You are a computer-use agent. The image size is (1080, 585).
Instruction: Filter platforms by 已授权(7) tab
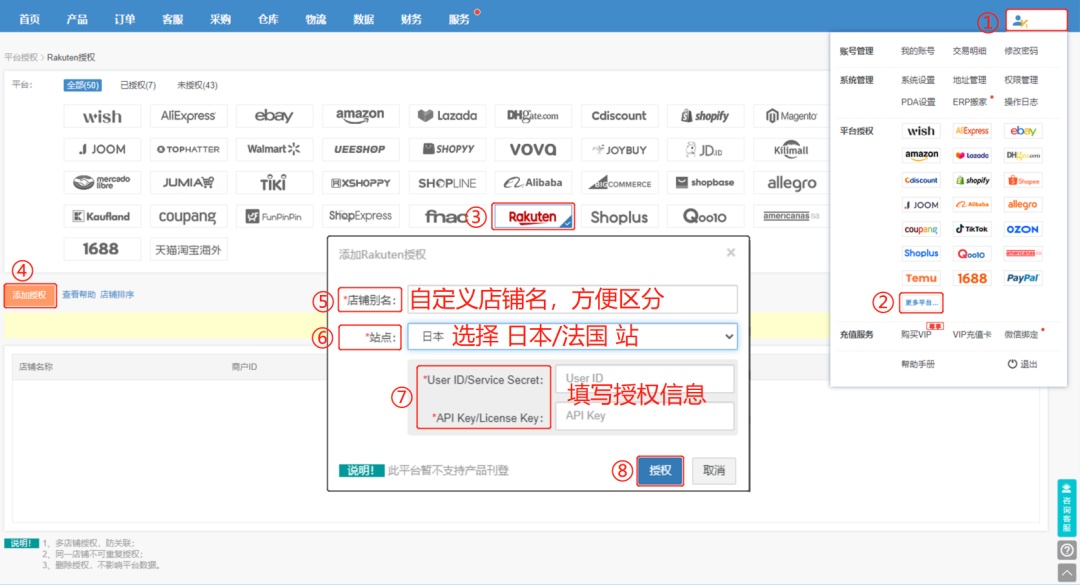tap(138, 85)
